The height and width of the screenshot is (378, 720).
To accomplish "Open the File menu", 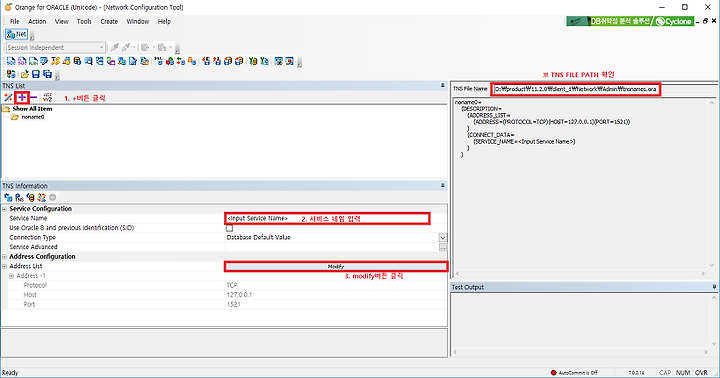I will [x=15, y=21].
